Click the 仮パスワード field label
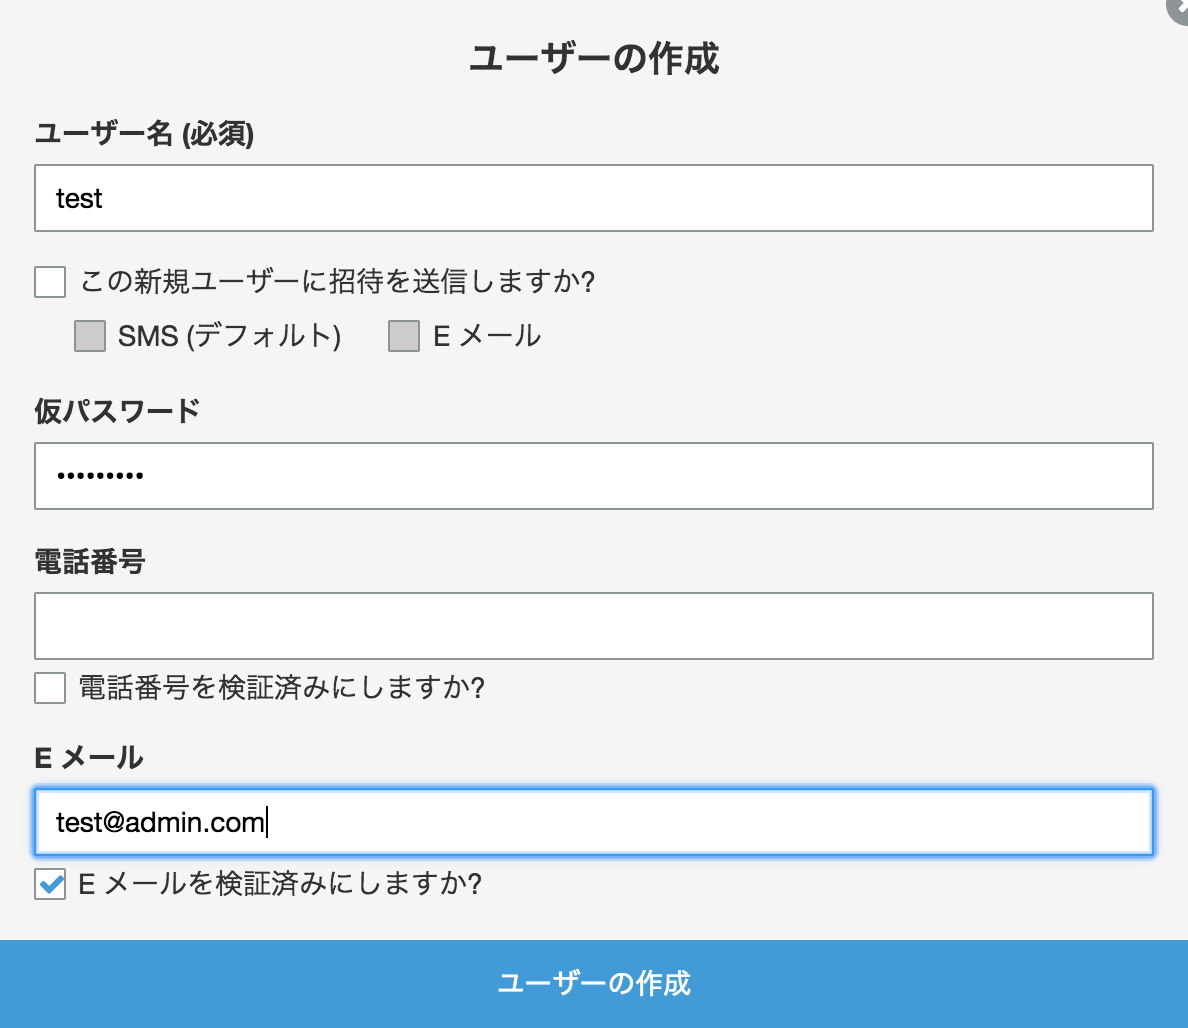 pyautogui.click(x=117, y=410)
